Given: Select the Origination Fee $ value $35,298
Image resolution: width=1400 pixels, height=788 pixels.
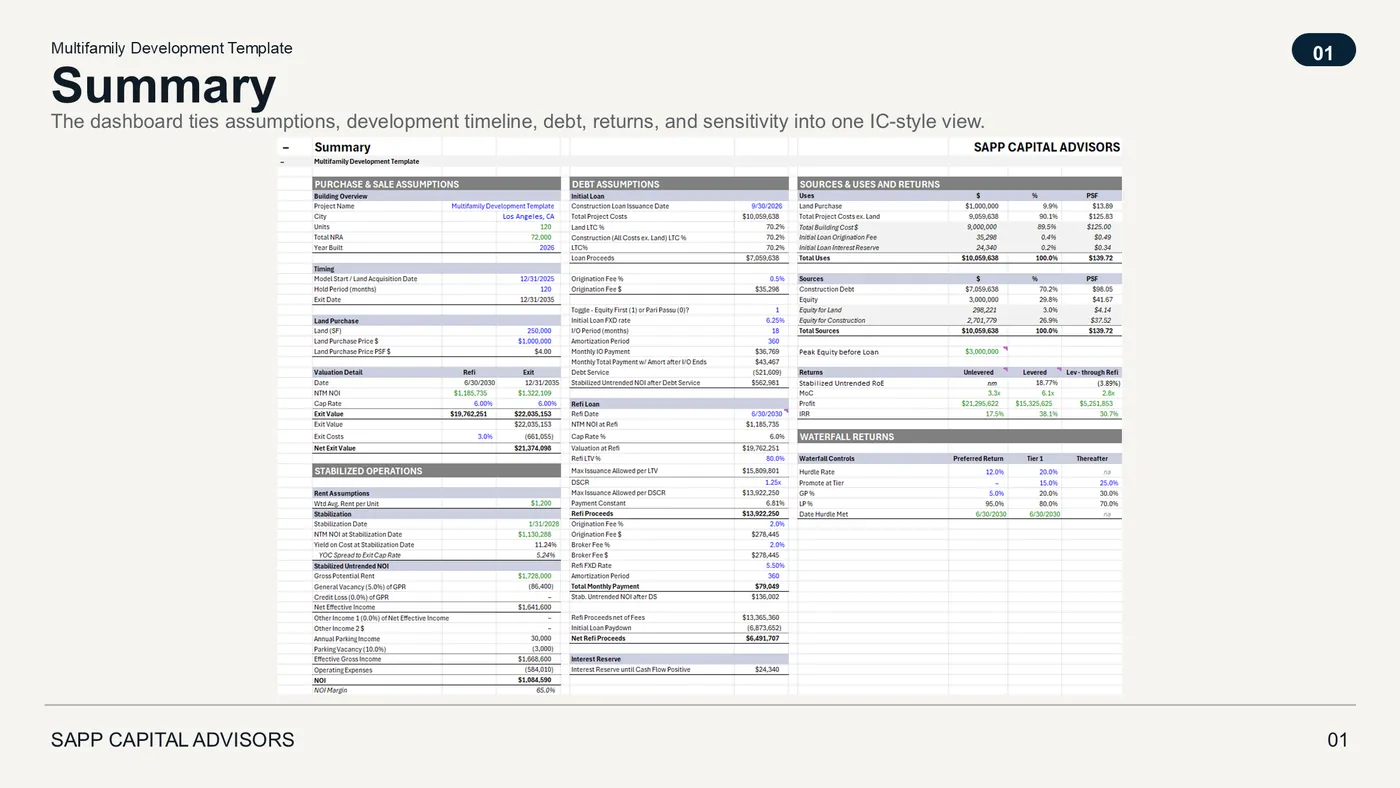Looking at the screenshot, I should (766, 289).
